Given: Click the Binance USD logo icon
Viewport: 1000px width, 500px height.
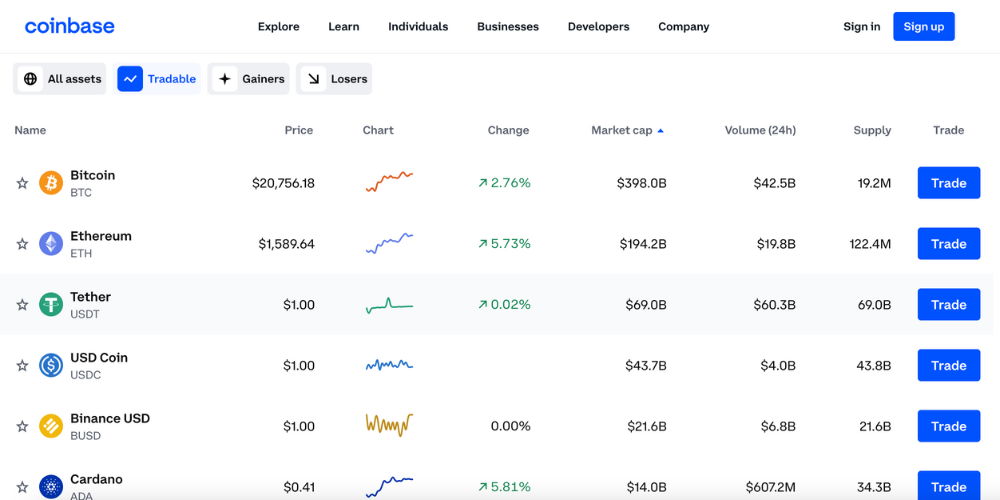Looking at the screenshot, I should [51, 426].
